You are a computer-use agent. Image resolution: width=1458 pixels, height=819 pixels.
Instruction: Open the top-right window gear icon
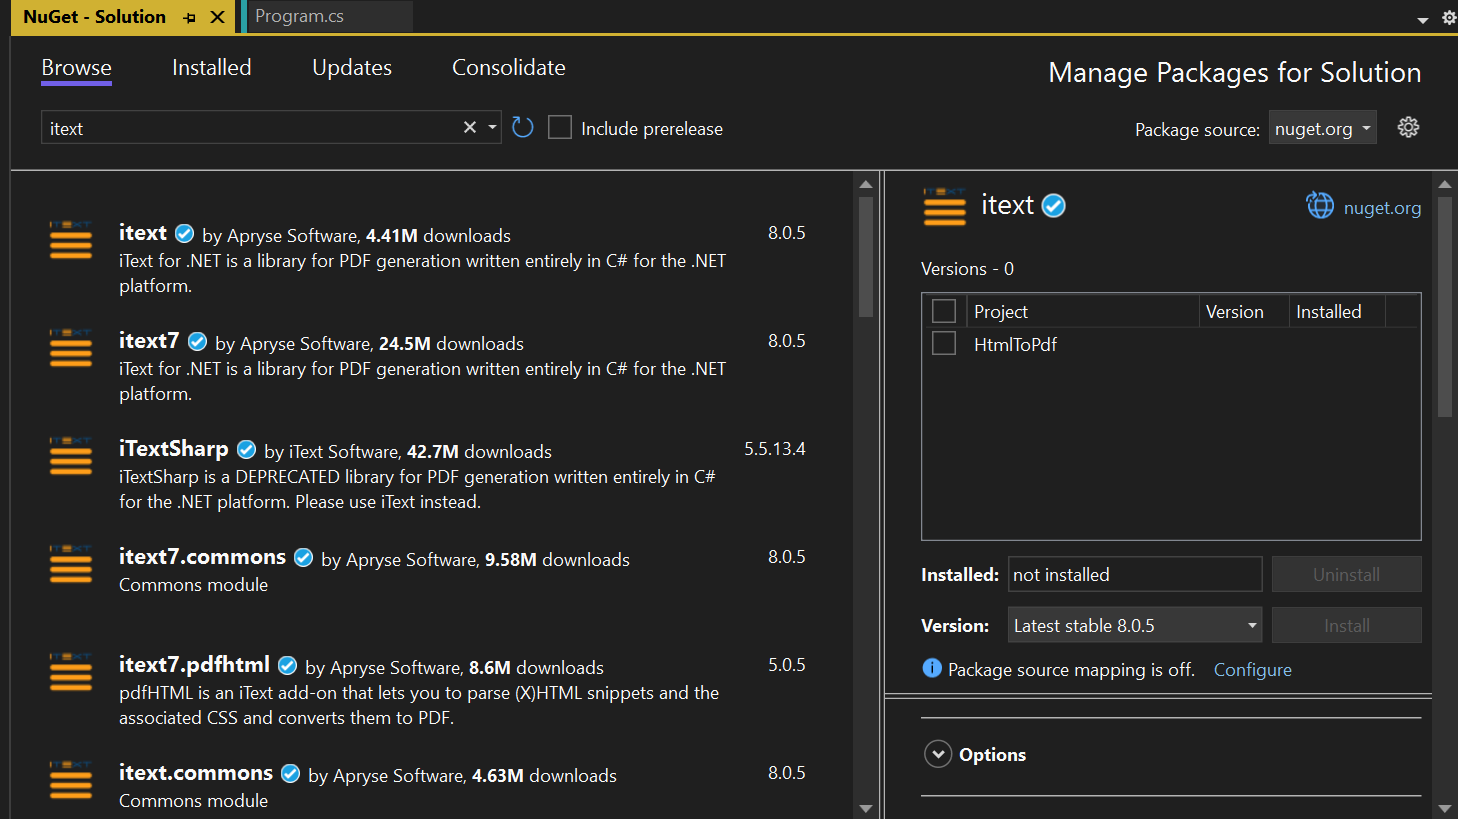click(1448, 18)
